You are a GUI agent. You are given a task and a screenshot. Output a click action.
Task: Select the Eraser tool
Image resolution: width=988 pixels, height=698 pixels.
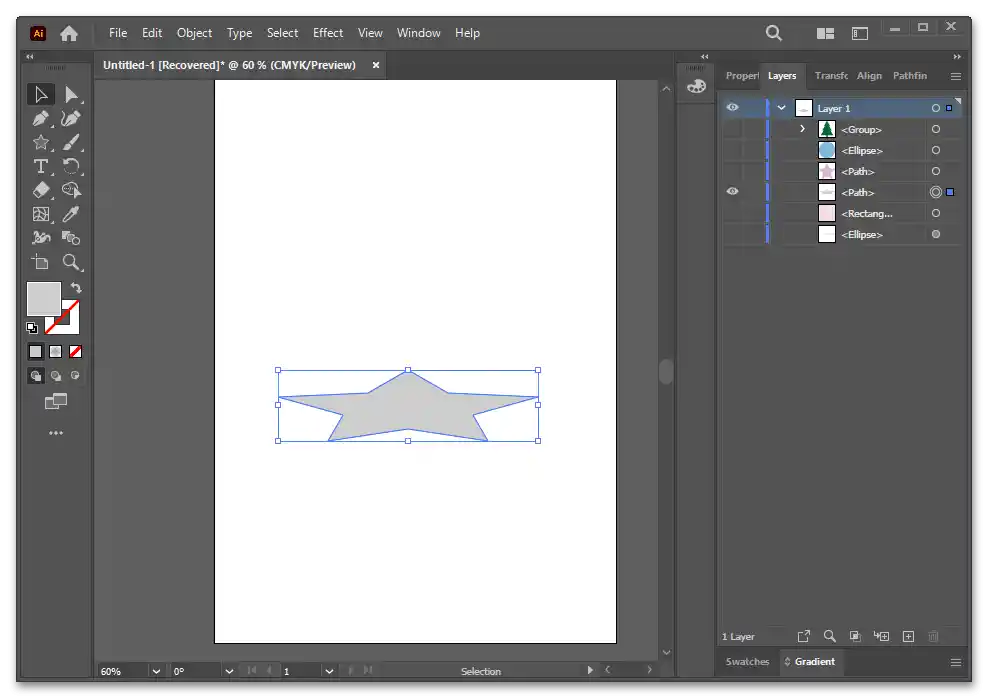pyautogui.click(x=41, y=190)
